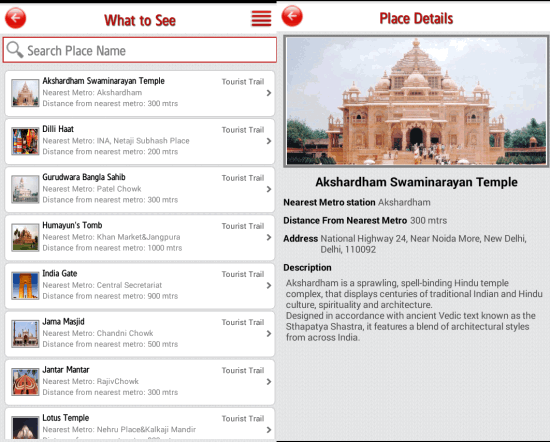550x442 pixels.
Task: Click the search magnifier icon
Action: coord(15,49)
